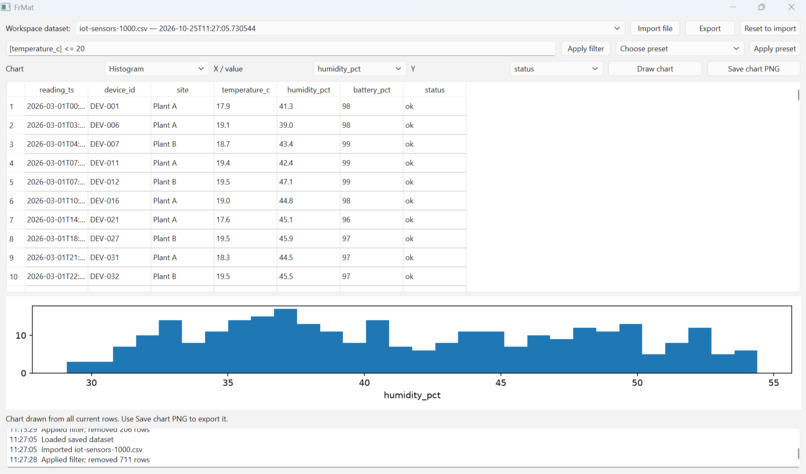The height and width of the screenshot is (474, 806).
Task: Select row header number 5
Action: click(x=15, y=182)
